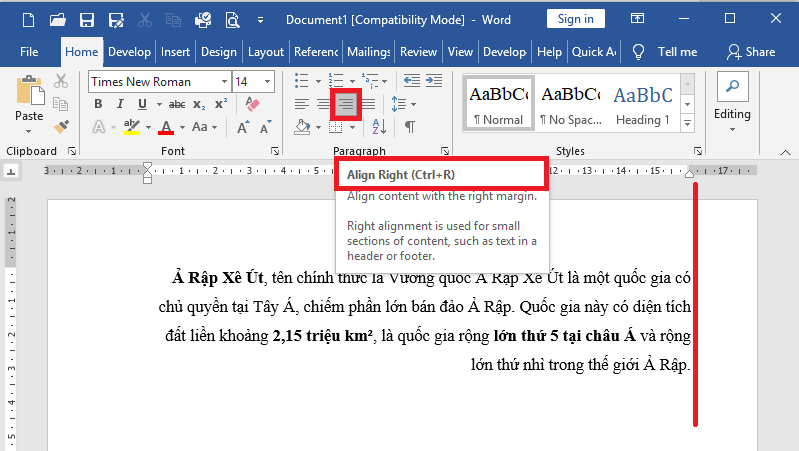Expand the Styles gallery More arrow
The width and height of the screenshot is (799, 451).
(688, 123)
